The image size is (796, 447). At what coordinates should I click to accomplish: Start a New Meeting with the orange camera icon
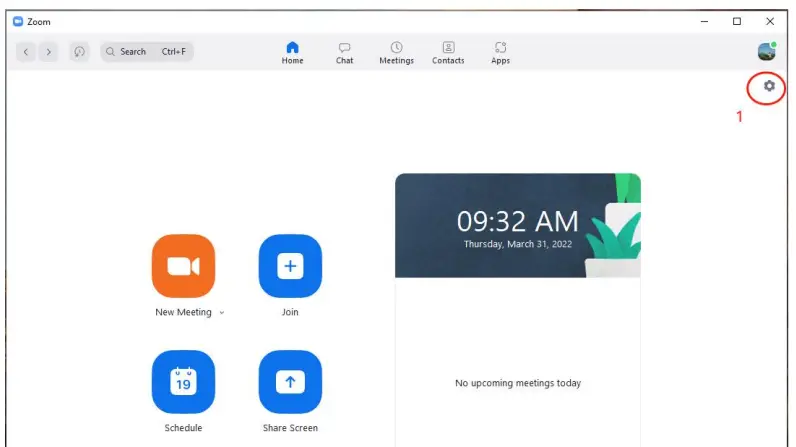point(183,266)
